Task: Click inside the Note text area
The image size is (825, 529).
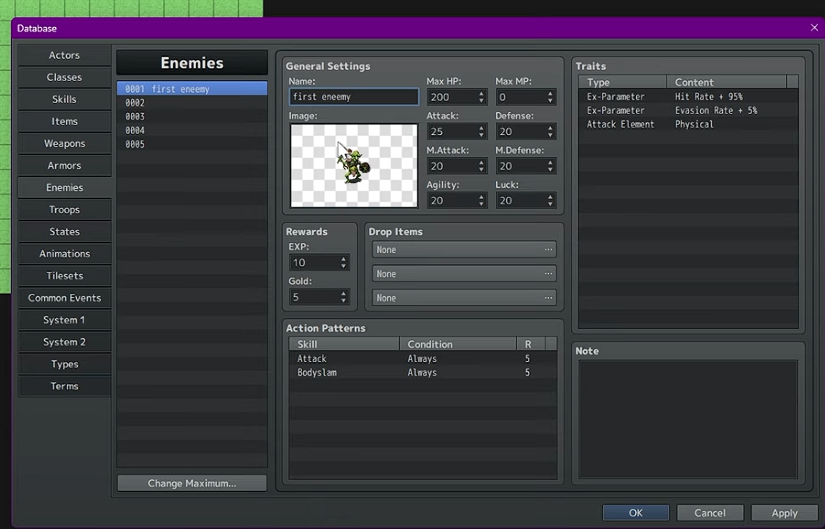Action: pyautogui.click(x=687, y=419)
